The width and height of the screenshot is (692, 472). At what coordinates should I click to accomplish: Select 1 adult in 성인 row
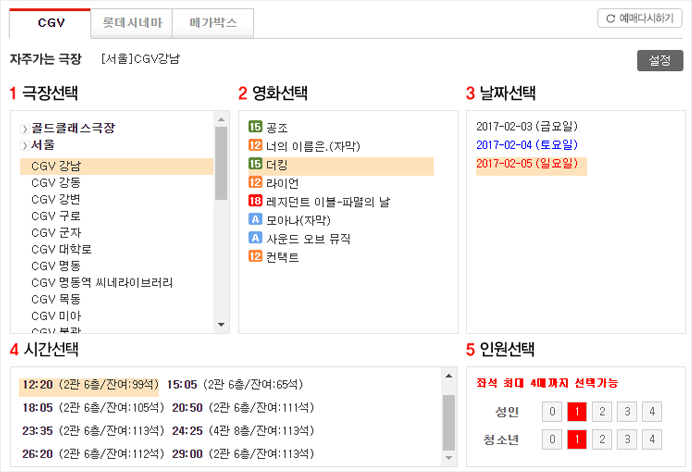coord(577,412)
